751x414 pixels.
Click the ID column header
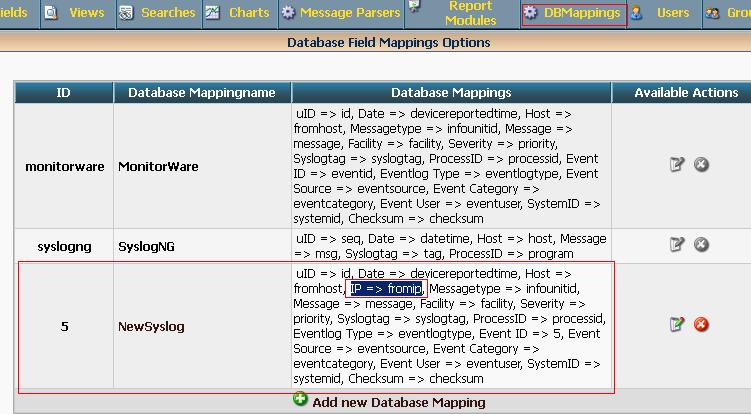click(x=64, y=92)
